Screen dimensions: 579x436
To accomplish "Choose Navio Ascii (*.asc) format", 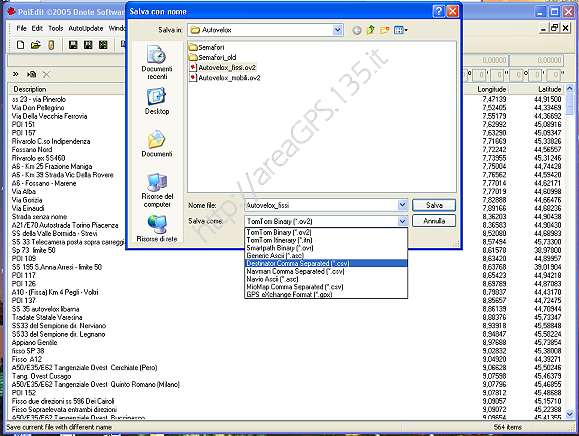I will coord(326,279).
